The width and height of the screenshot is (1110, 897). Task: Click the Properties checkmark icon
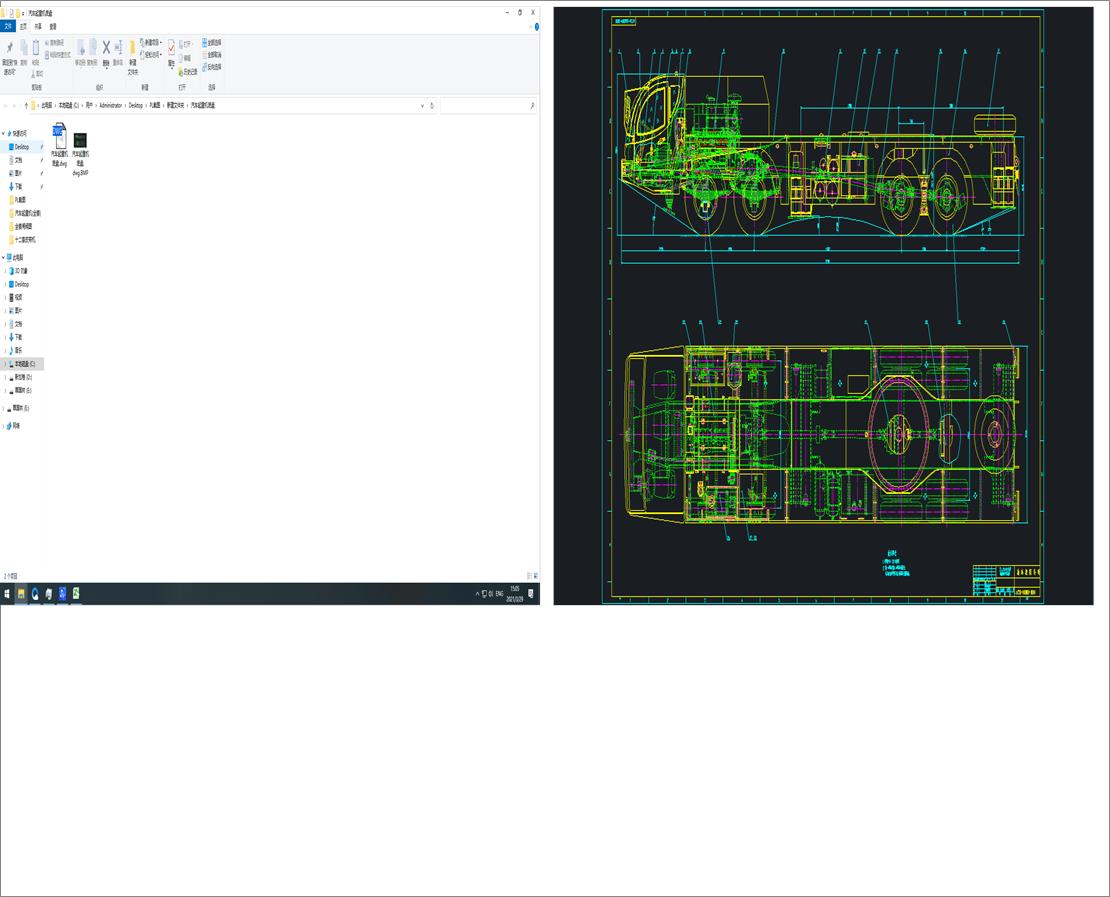point(171,47)
